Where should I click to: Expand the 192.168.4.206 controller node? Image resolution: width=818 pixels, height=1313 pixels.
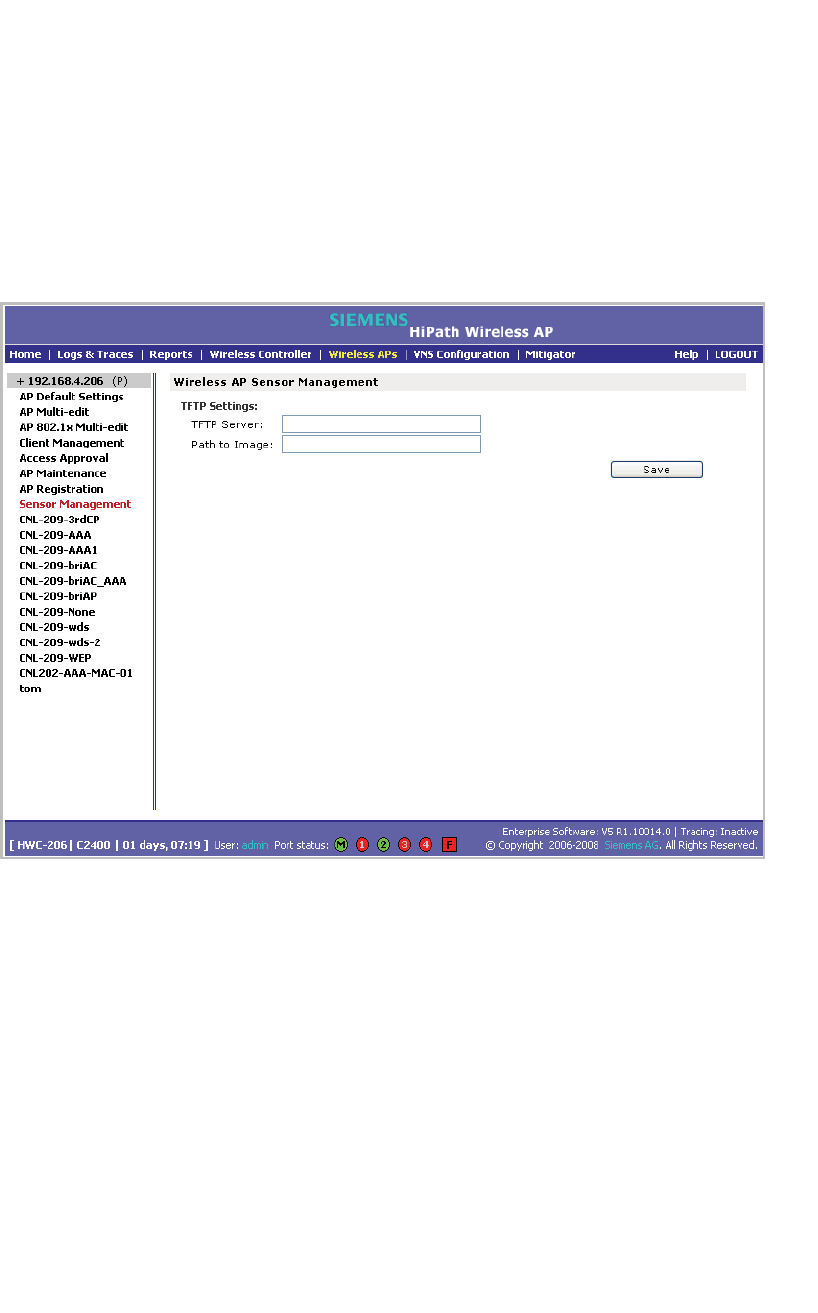coord(20,381)
